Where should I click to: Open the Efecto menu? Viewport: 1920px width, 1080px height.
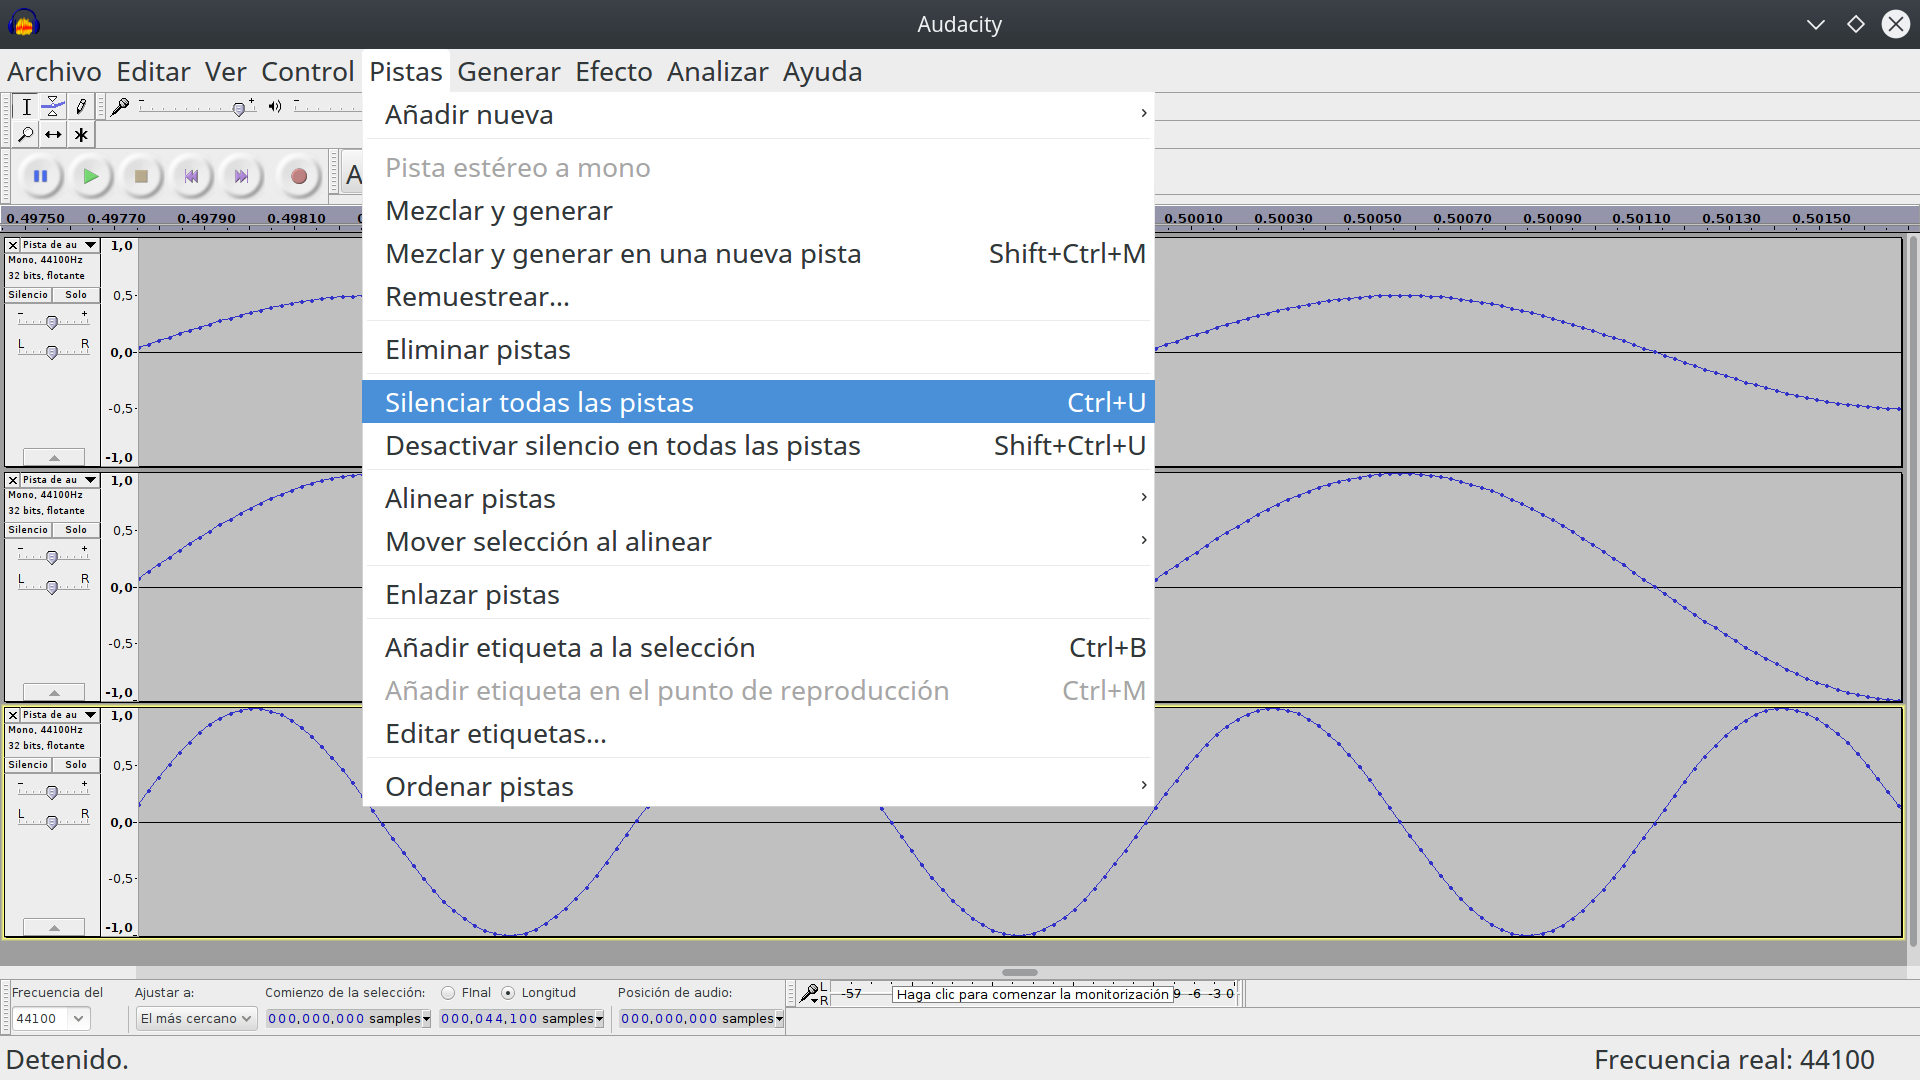click(613, 72)
